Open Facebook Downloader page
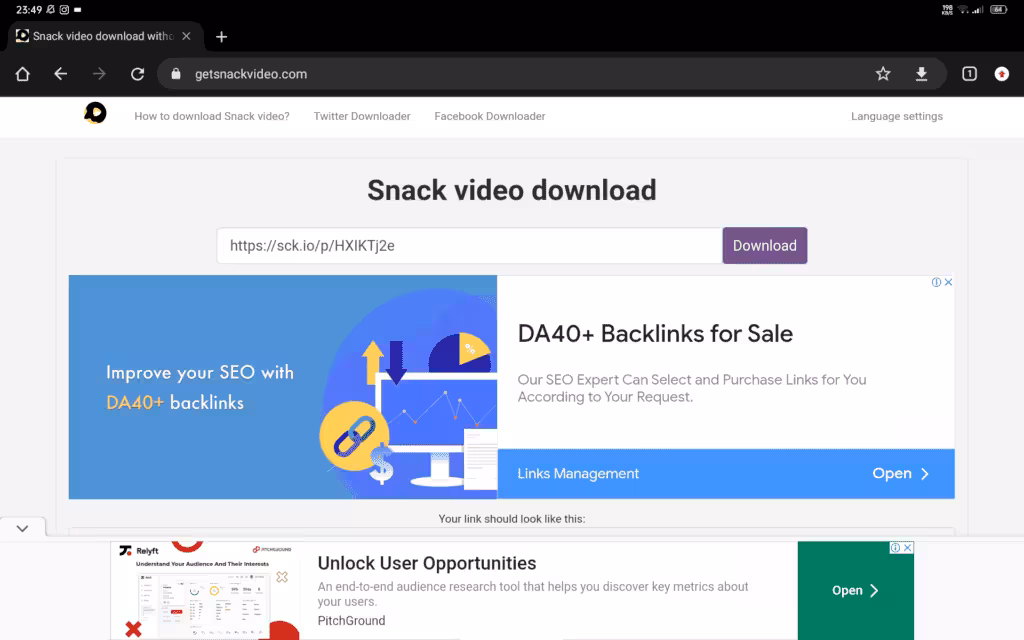Image resolution: width=1024 pixels, height=640 pixels. [x=490, y=116]
